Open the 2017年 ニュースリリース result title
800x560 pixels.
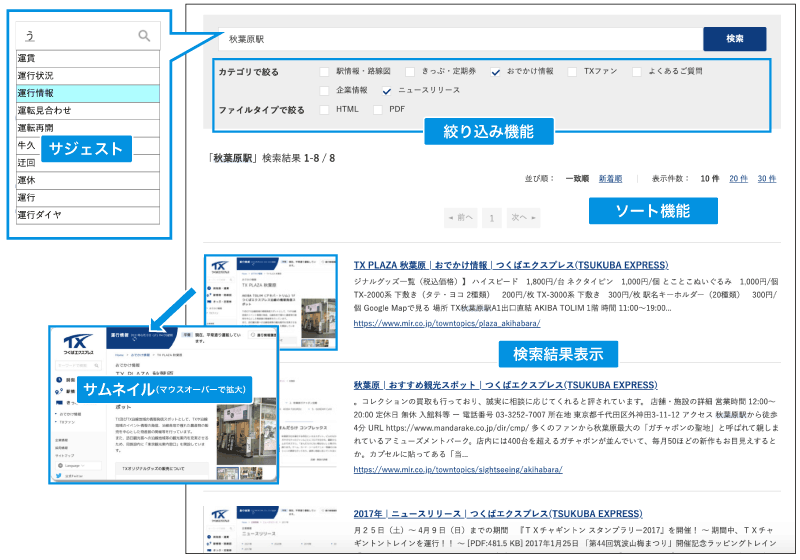coord(498,514)
